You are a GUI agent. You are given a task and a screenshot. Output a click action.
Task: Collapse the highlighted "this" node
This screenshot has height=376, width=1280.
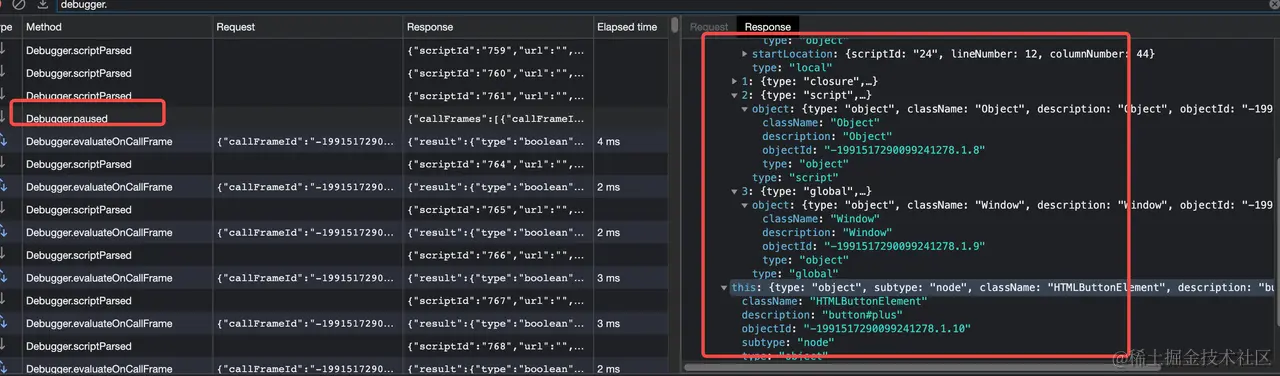[724, 288]
